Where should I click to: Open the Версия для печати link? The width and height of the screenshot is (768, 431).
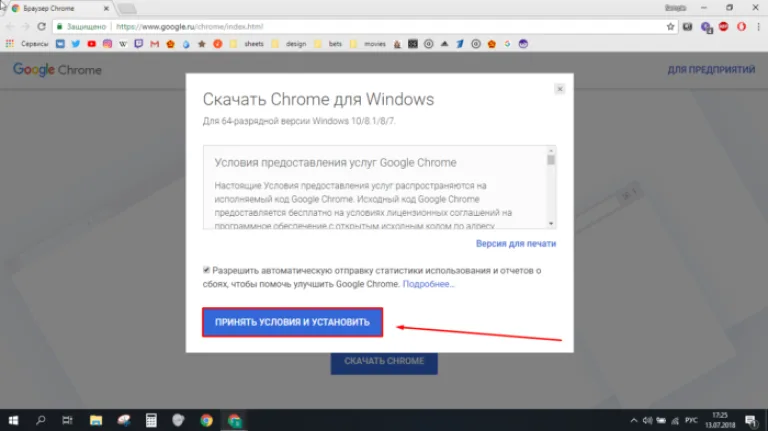coord(516,243)
